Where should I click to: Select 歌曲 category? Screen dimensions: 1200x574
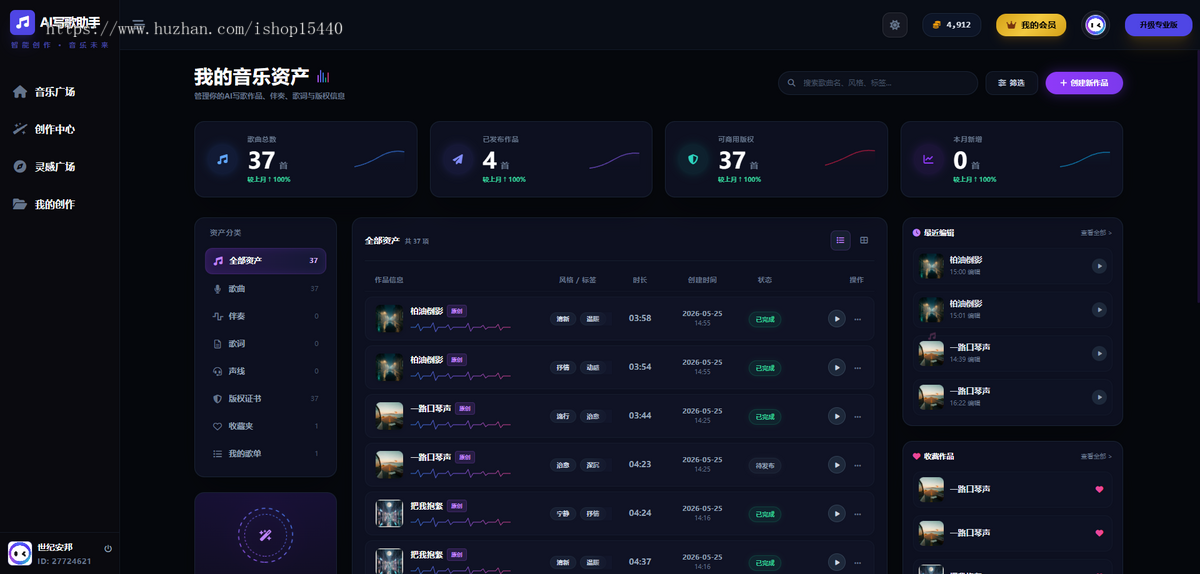point(265,289)
